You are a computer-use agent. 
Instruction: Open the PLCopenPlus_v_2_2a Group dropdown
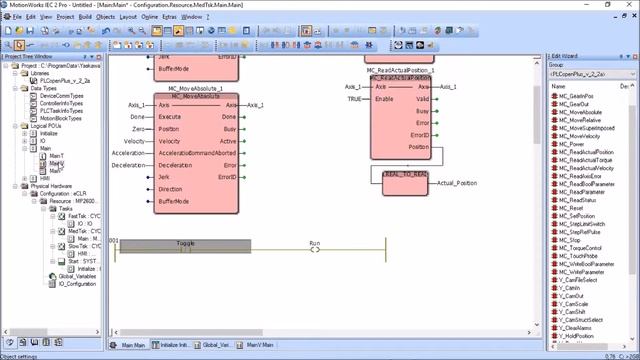coord(632,74)
